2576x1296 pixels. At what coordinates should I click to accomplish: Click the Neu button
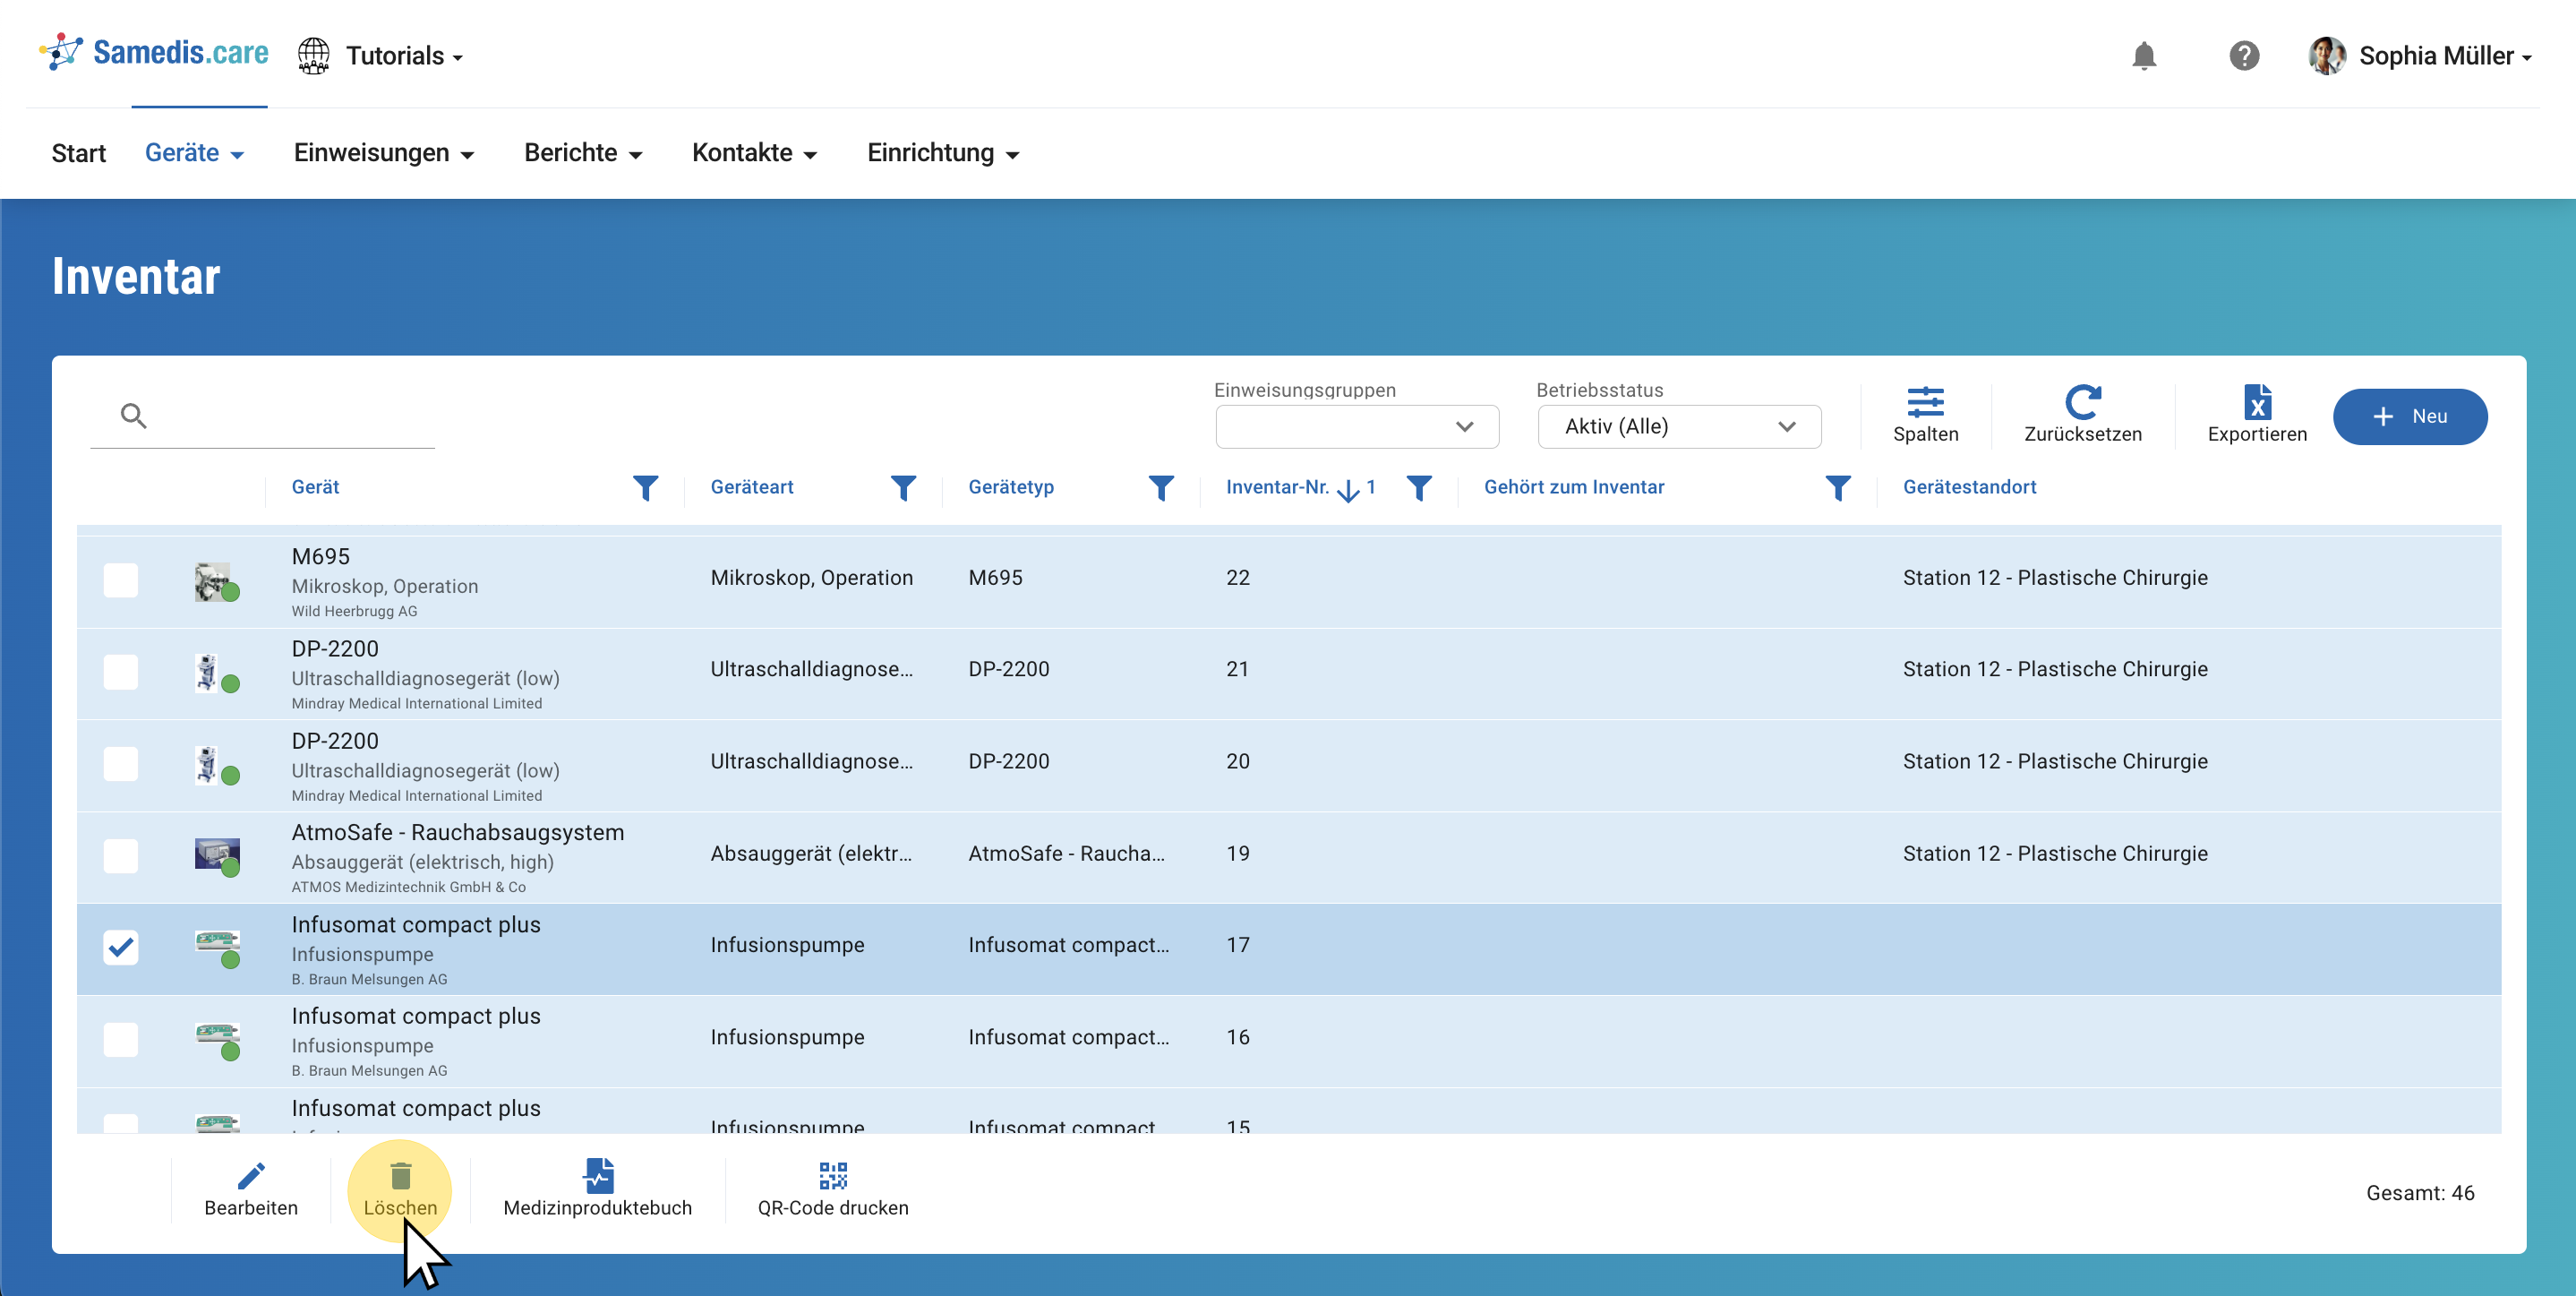point(2409,417)
